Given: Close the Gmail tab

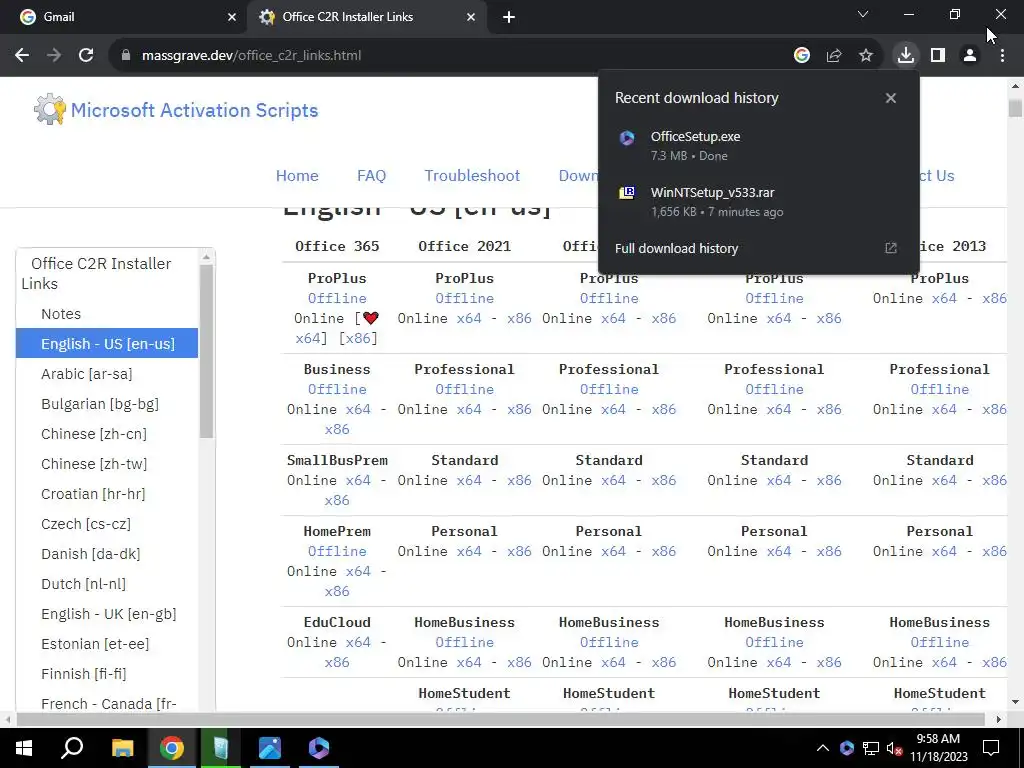Looking at the screenshot, I should (x=232, y=18).
